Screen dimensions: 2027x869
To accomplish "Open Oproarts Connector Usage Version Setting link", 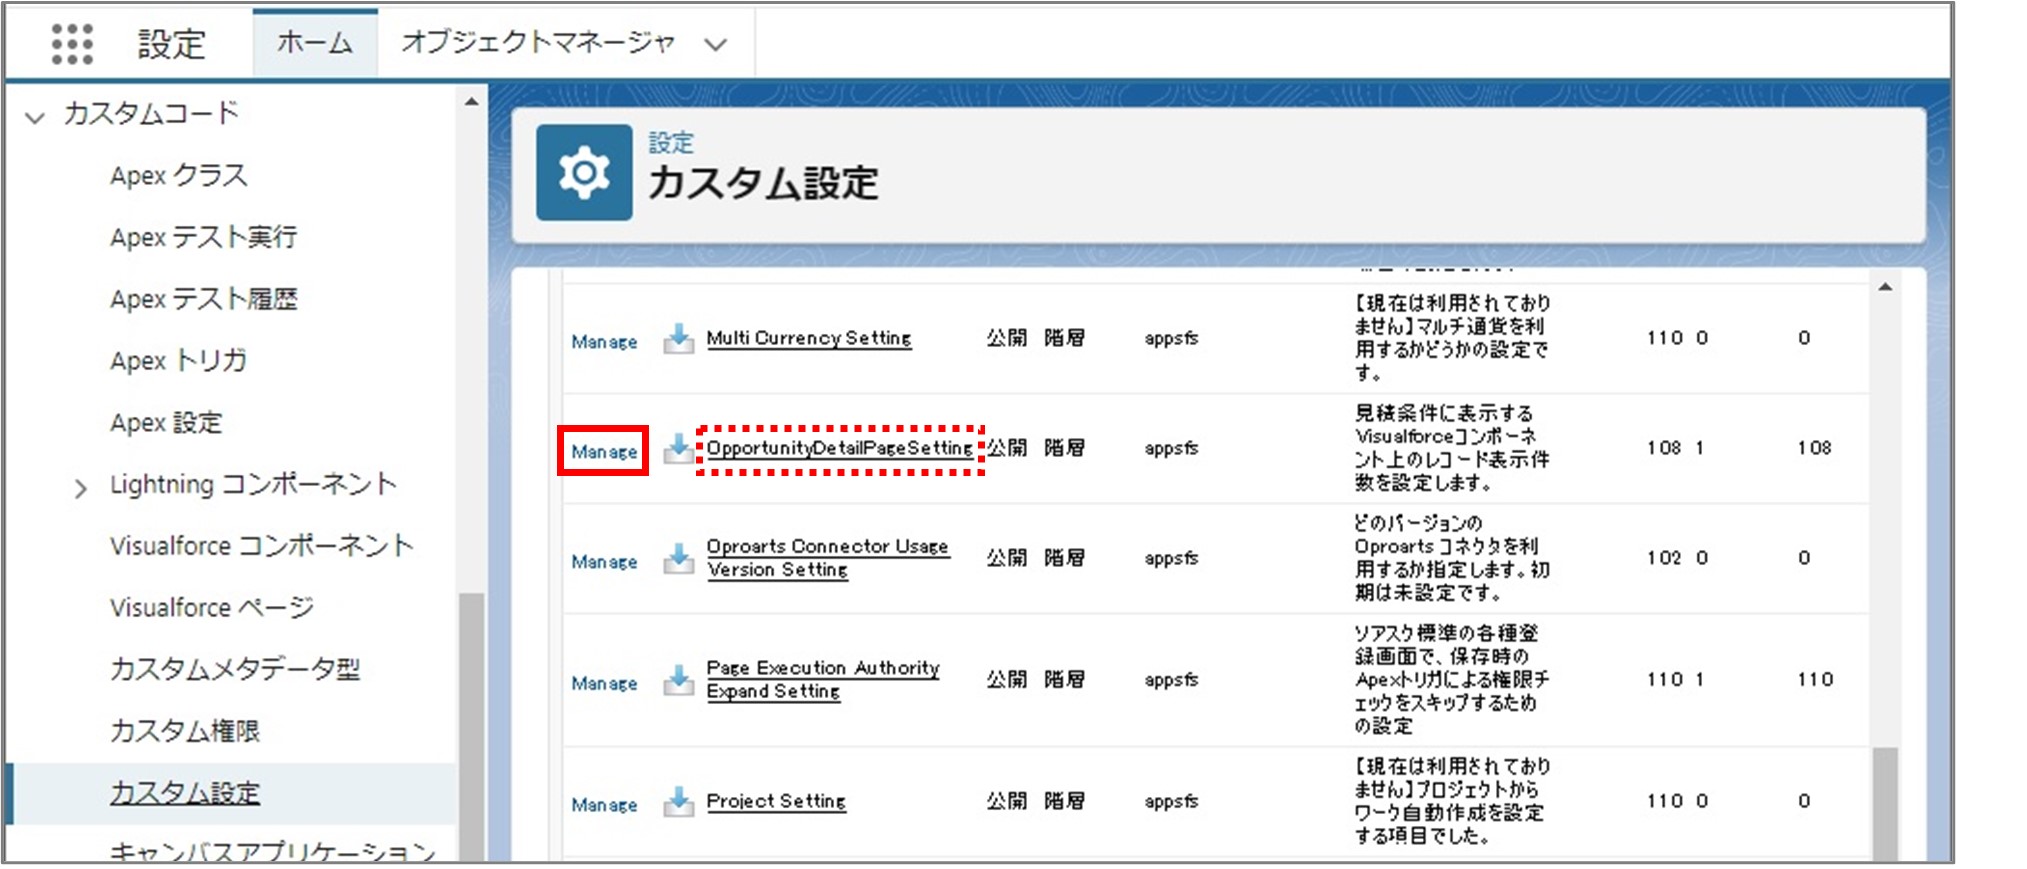I will click(x=828, y=558).
